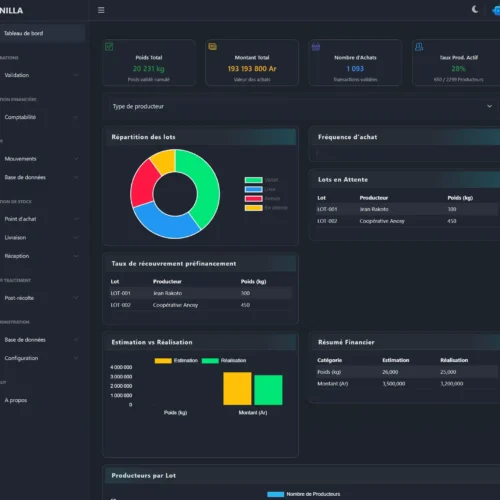
Task: Click the '26,000' estimation cell in Résumé Financier
Action: pos(390,372)
